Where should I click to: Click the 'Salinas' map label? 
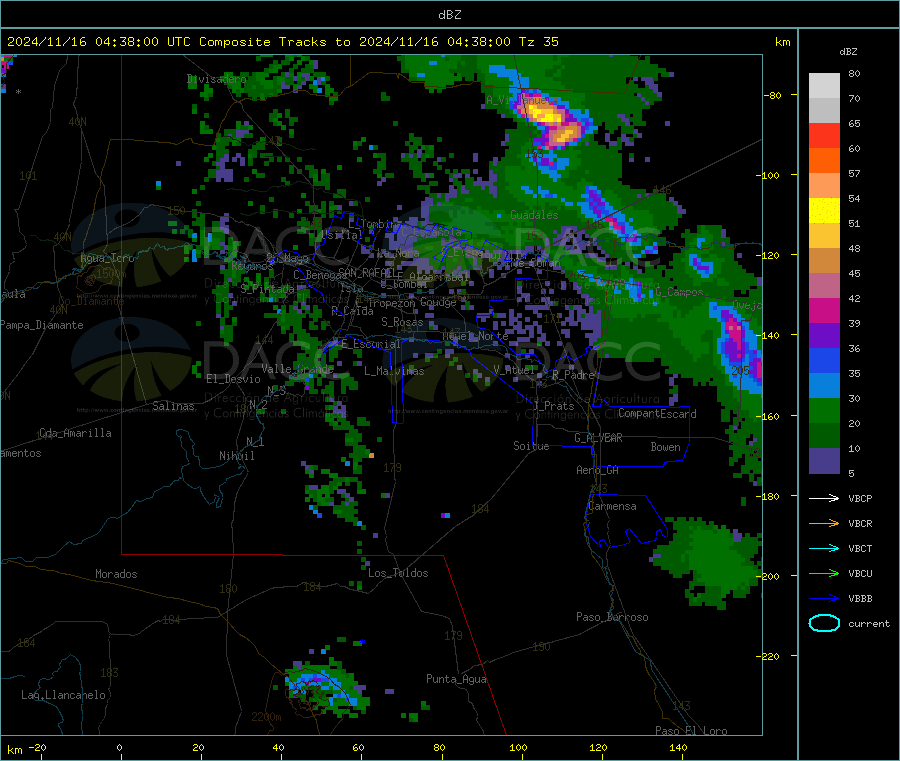click(x=173, y=406)
